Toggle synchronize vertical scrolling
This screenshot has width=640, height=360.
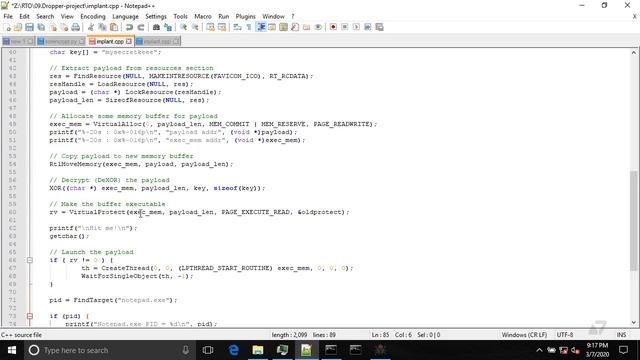[x=210, y=27]
